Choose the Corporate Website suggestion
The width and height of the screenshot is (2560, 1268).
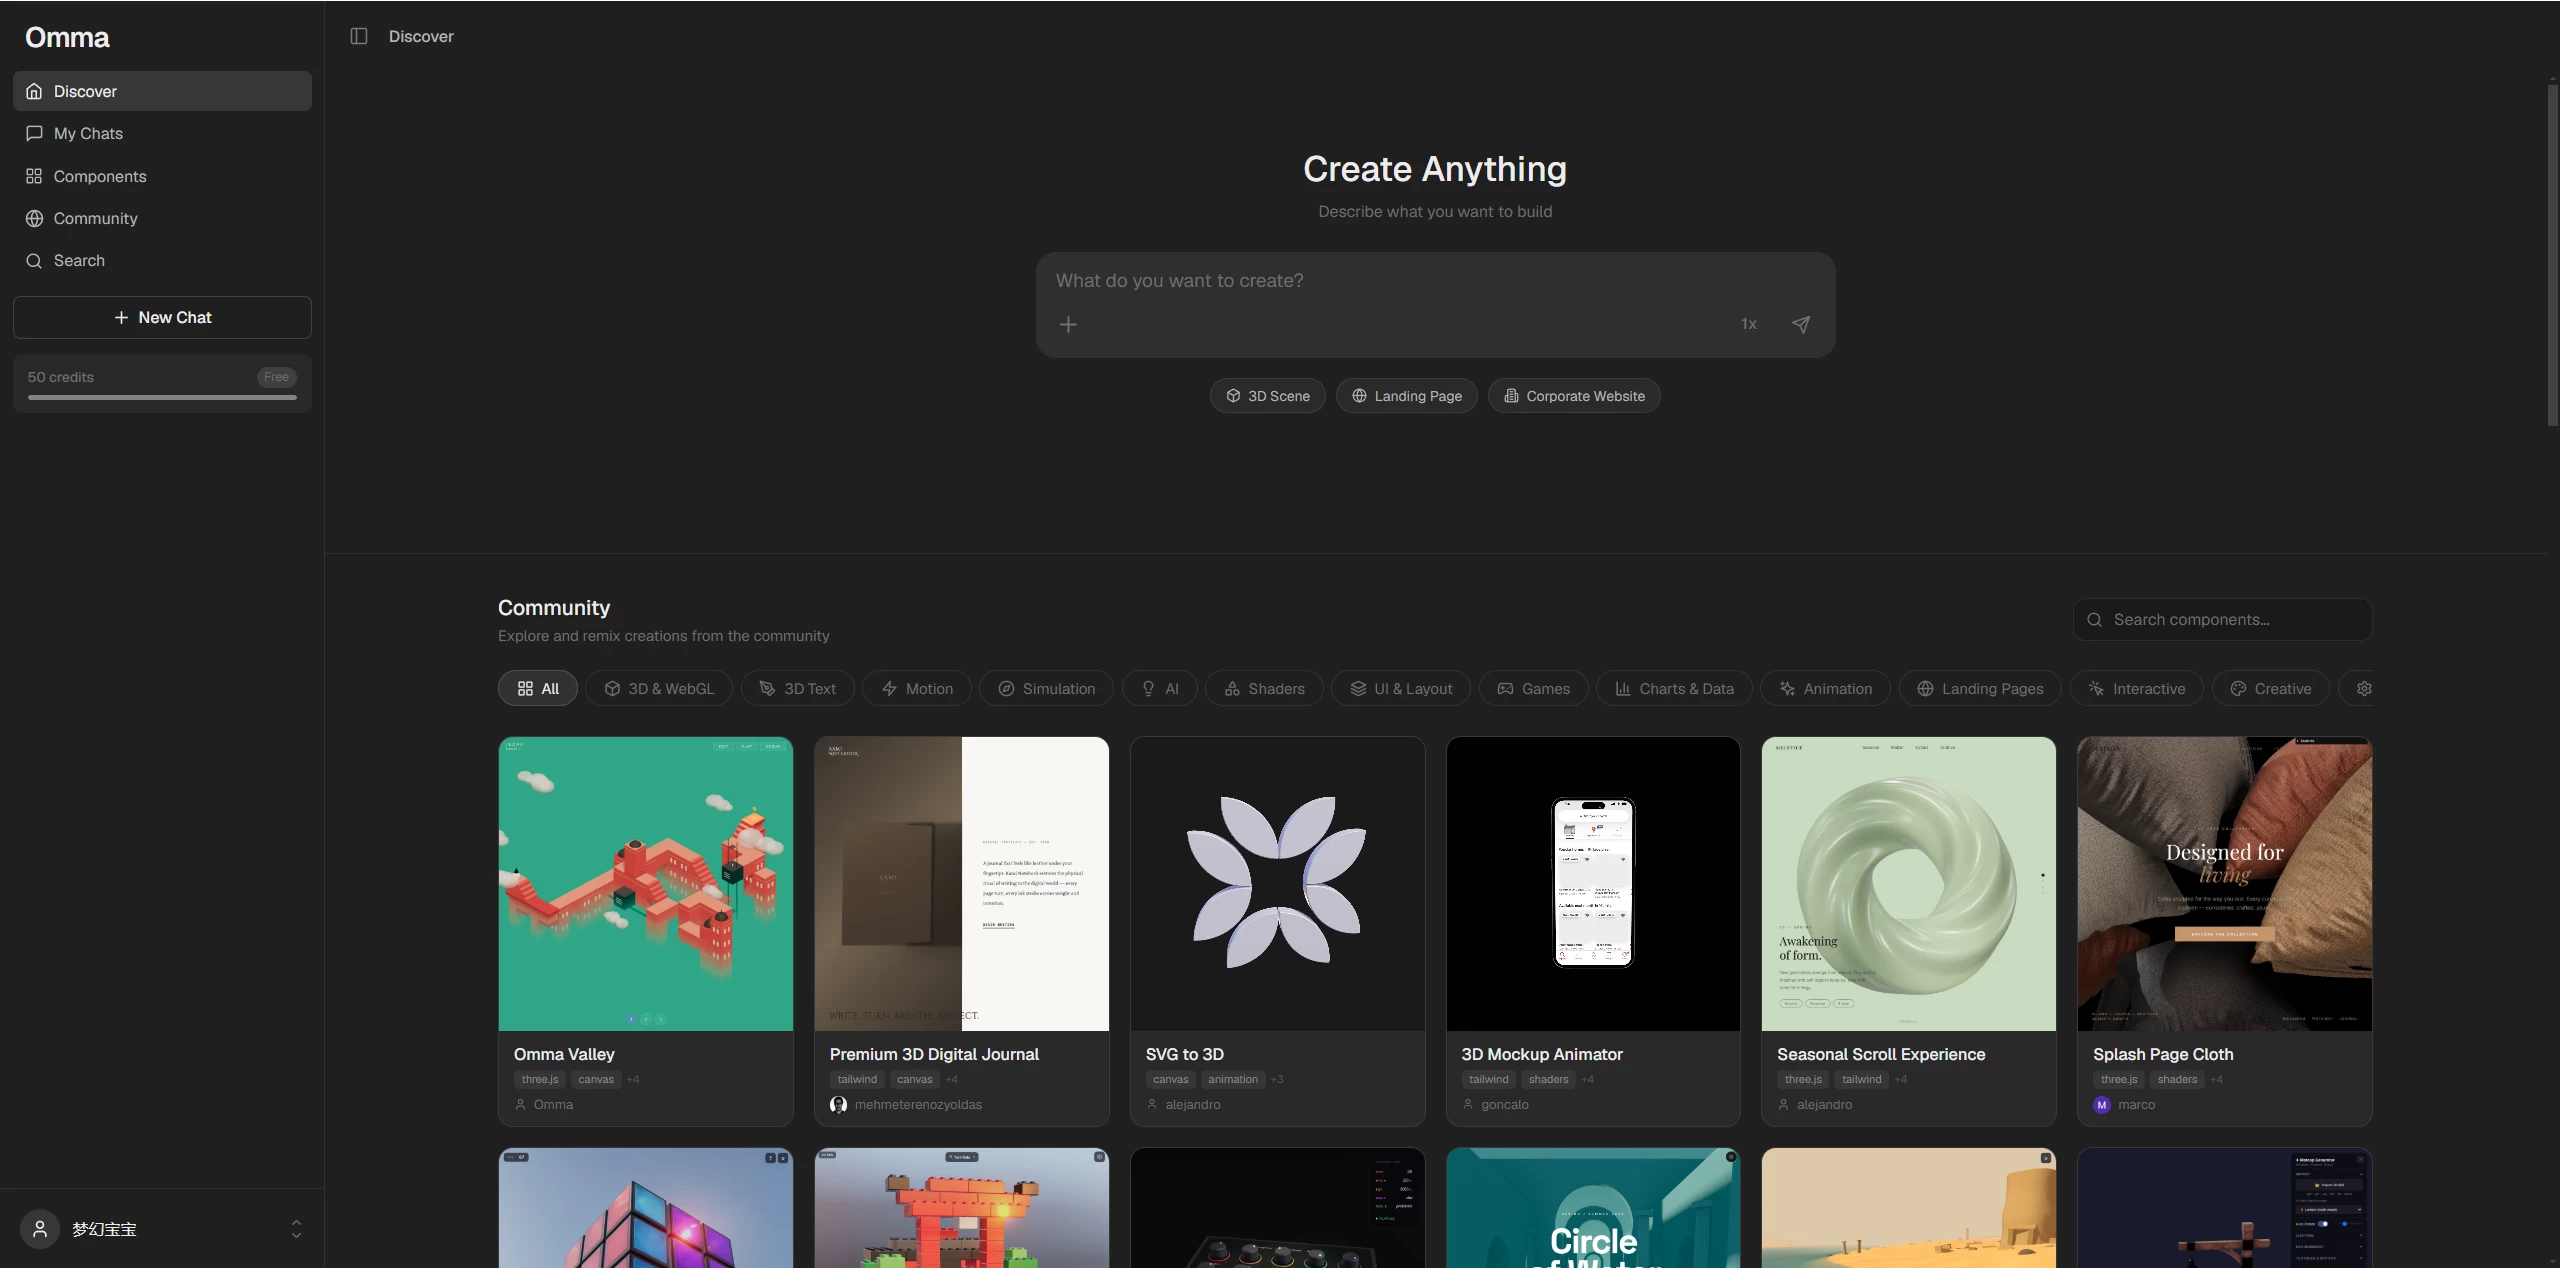1574,396
